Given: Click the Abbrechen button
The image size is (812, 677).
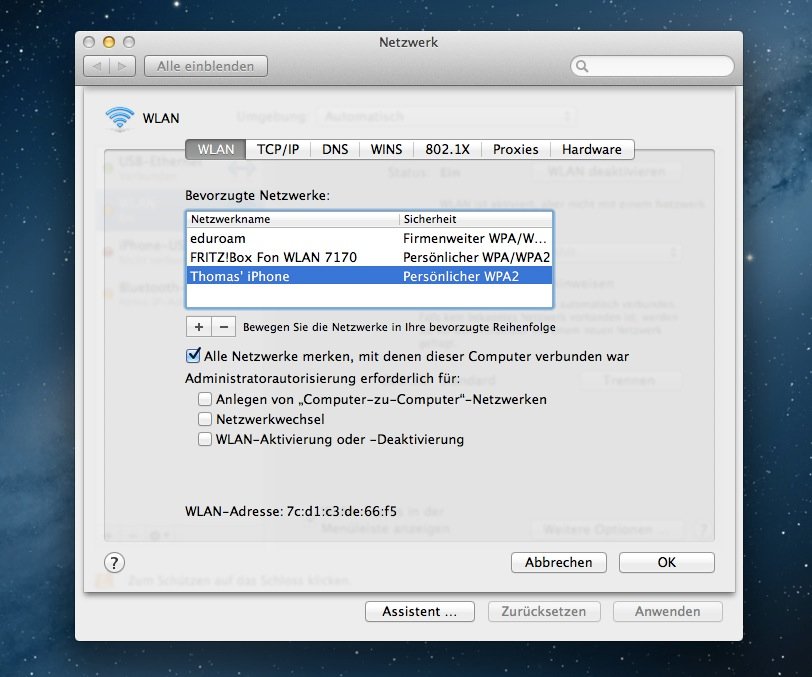Looking at the screenshot, I should click(559, 563).
